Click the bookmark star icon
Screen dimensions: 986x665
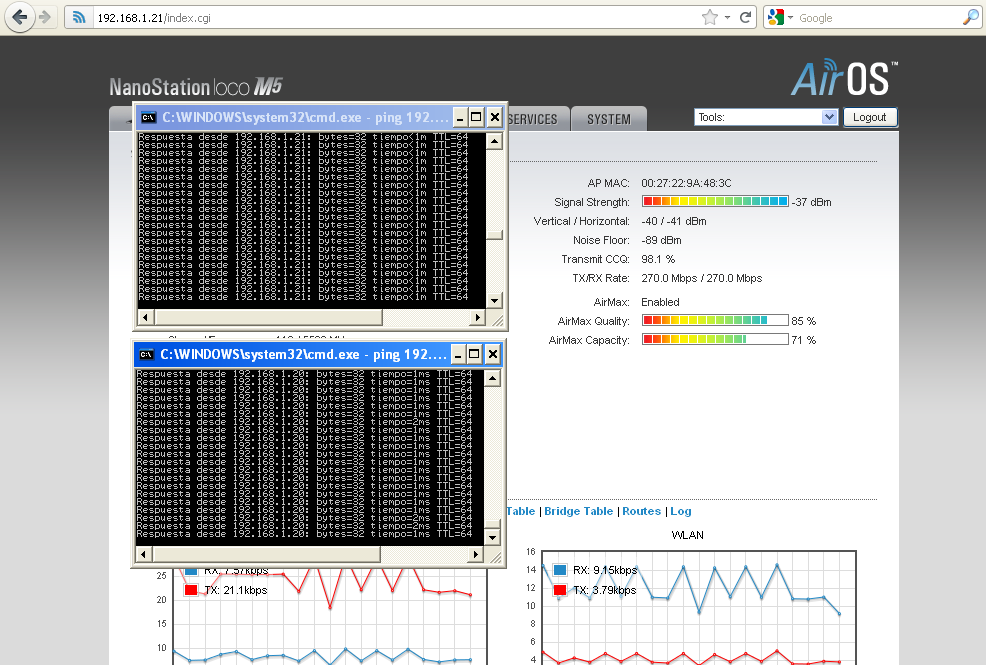(710, 17)
